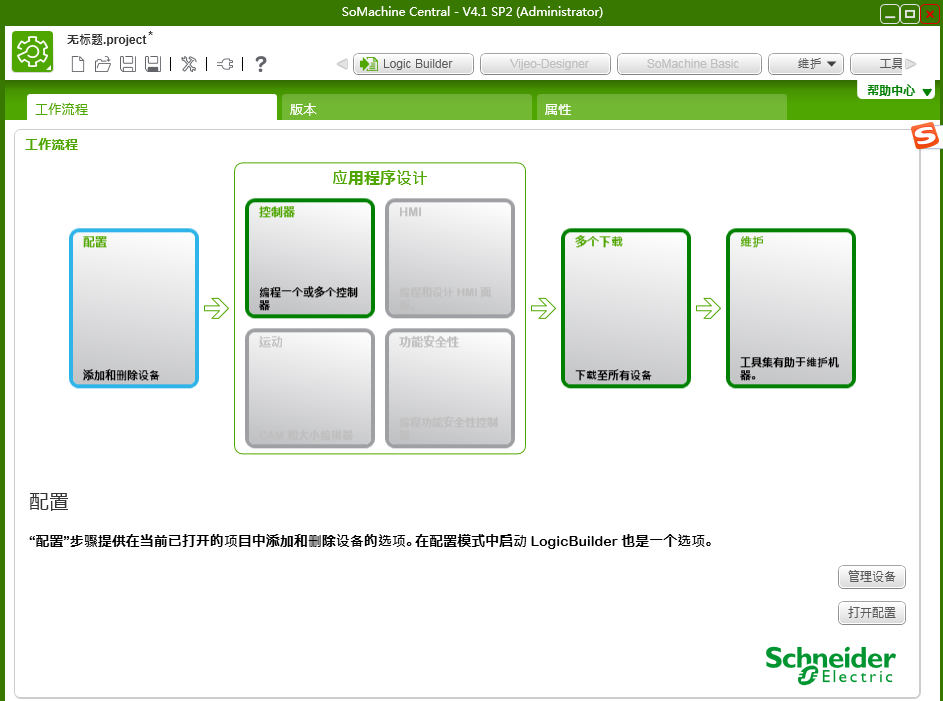
Task: Select the 维护 workflow tile
Action: pyautogui.click(x=791, y=308)
